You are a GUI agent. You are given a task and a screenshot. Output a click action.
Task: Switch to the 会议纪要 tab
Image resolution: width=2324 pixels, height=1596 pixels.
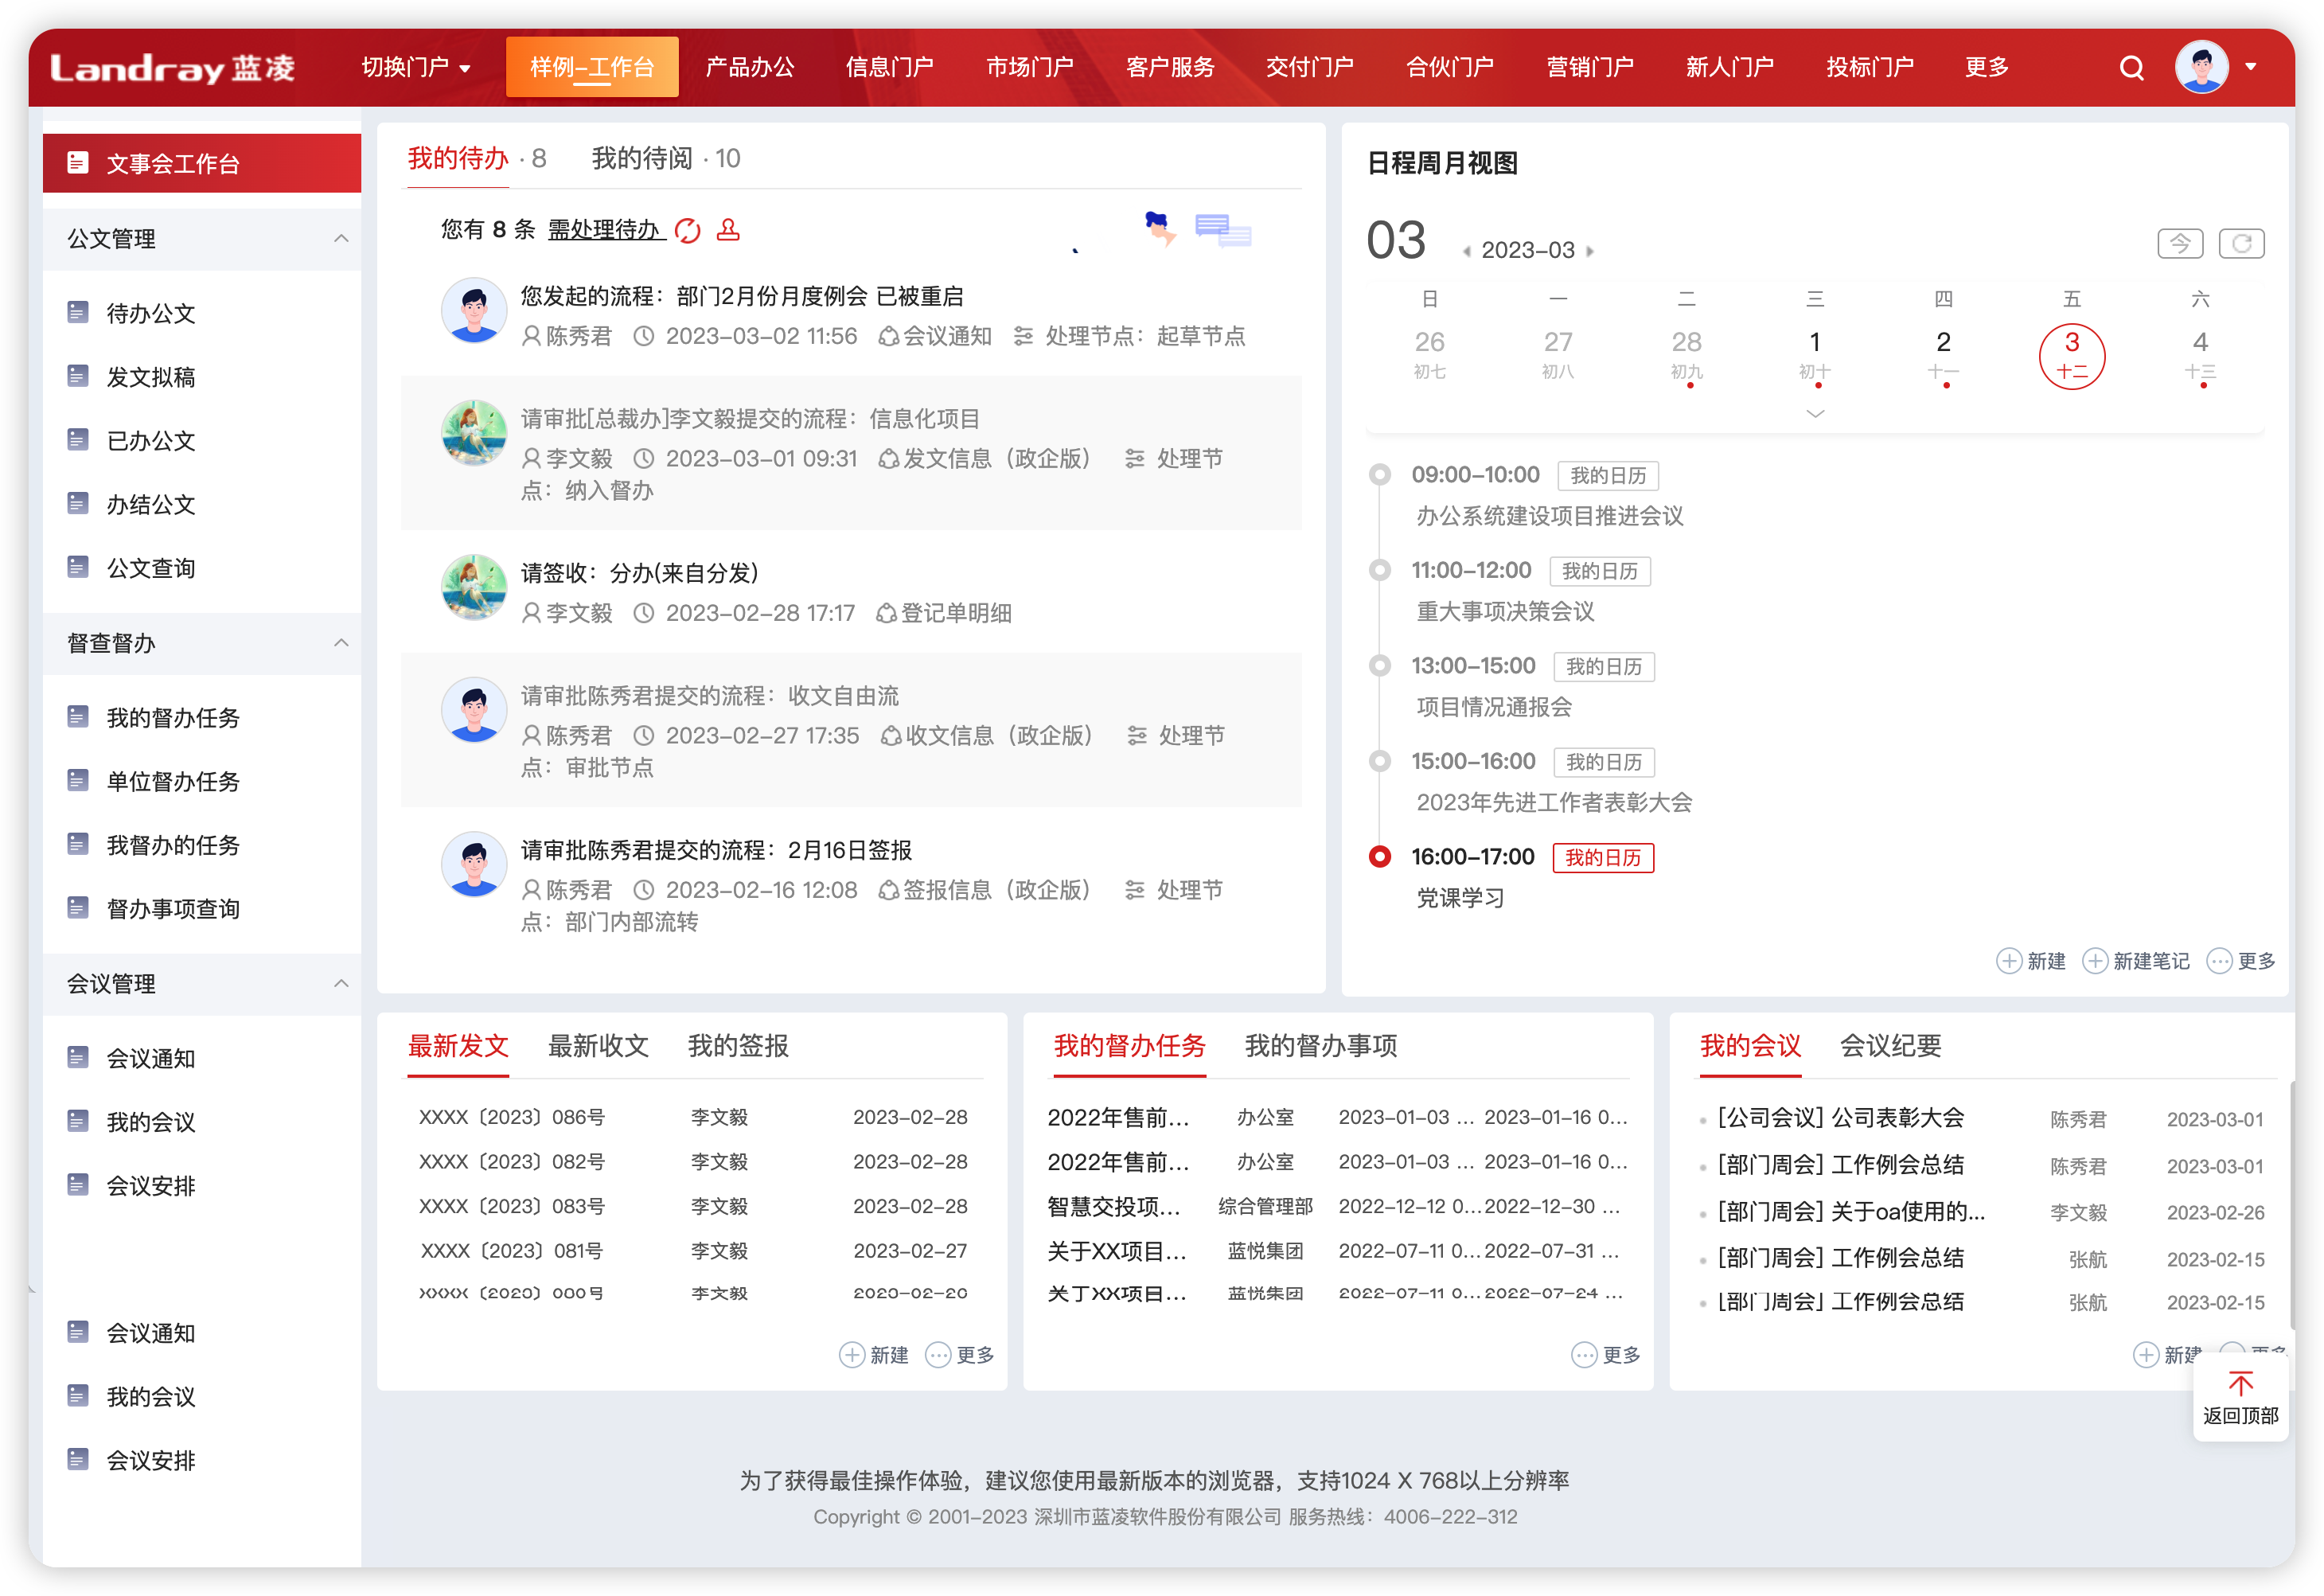tap(1890, 1045)
